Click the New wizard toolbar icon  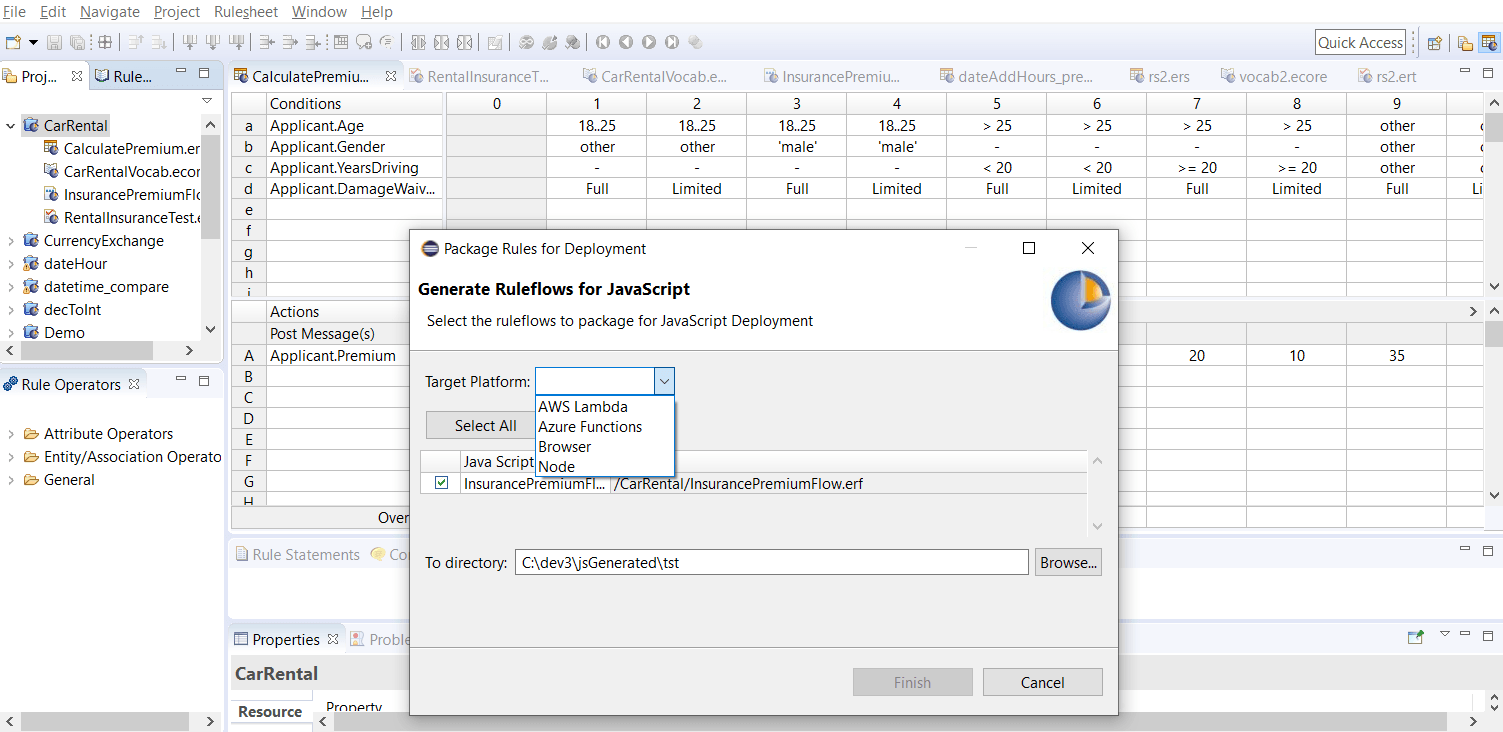13,42
